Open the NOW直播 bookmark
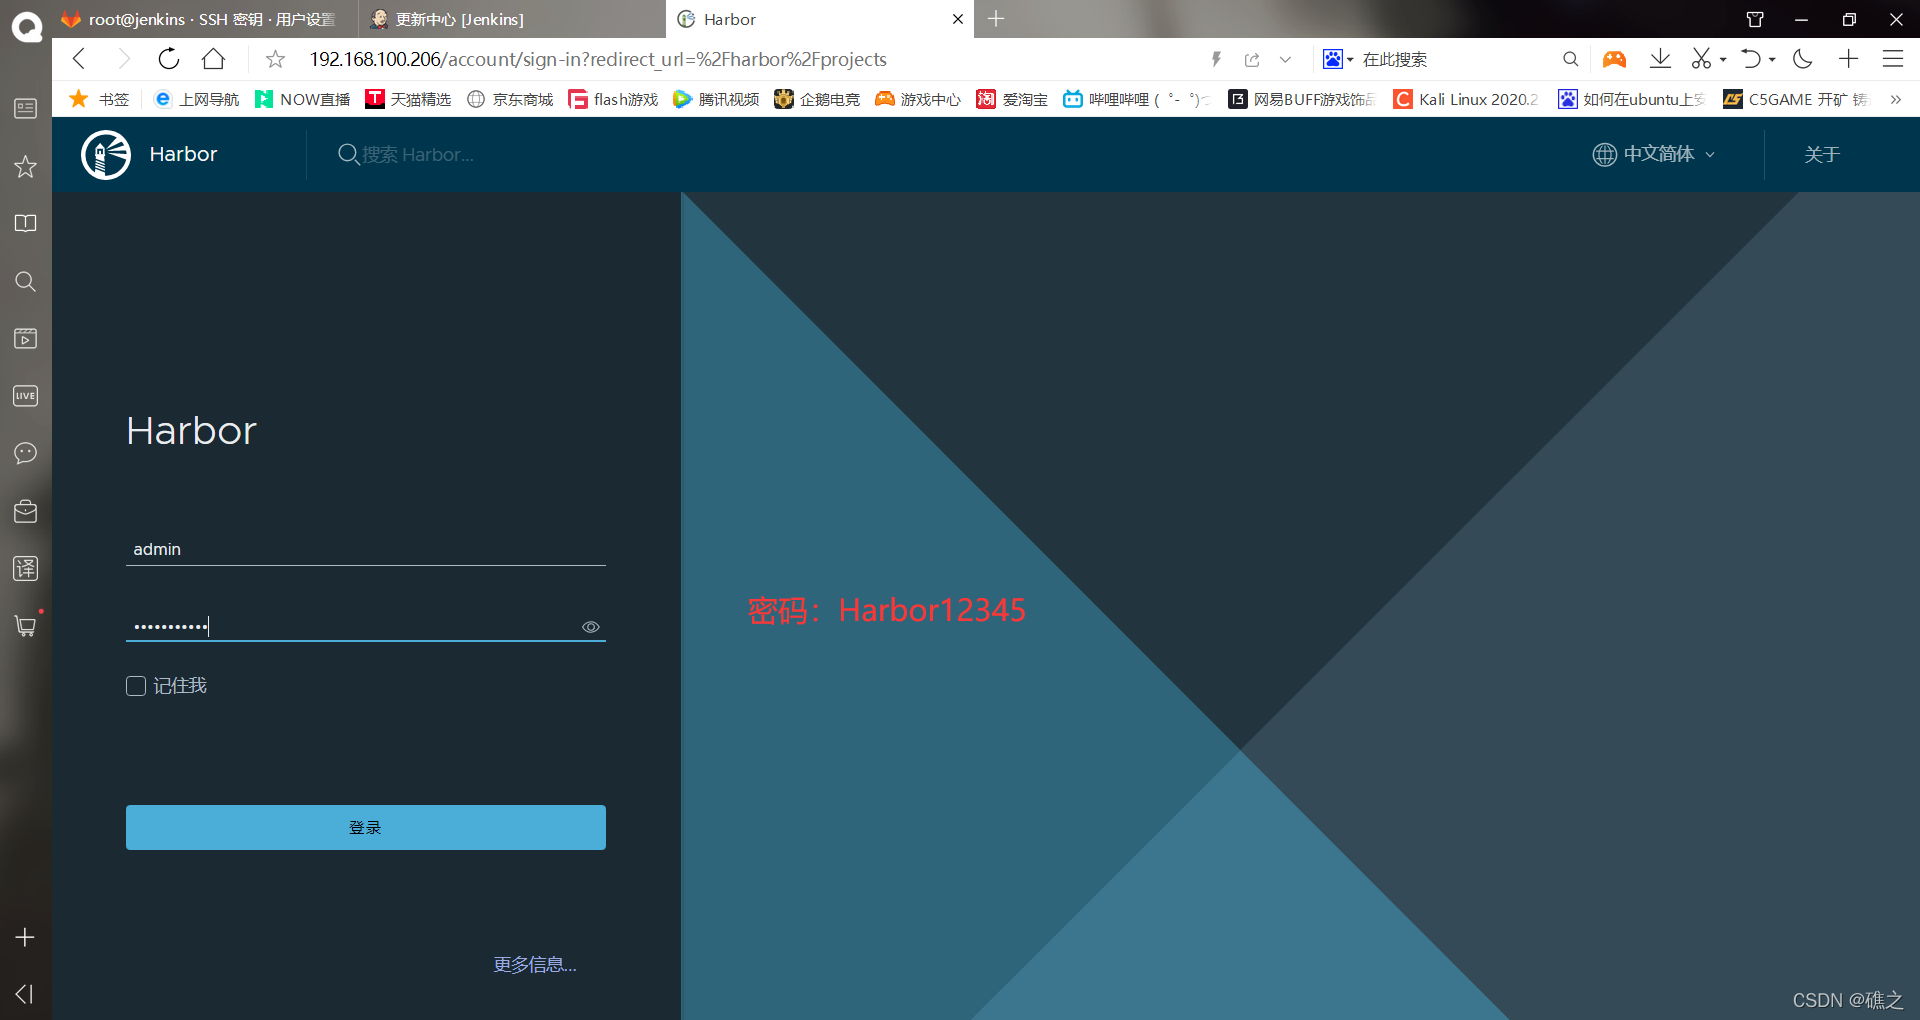 pos(303,99)
